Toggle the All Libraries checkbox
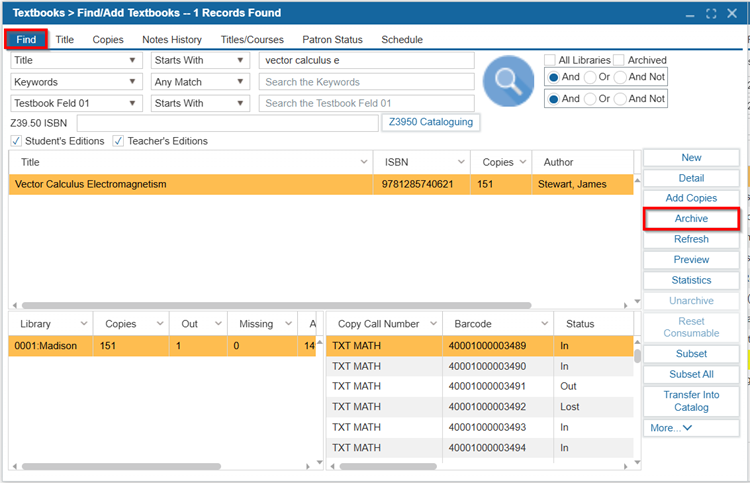750x483 pixels. (x=550, y=60)
